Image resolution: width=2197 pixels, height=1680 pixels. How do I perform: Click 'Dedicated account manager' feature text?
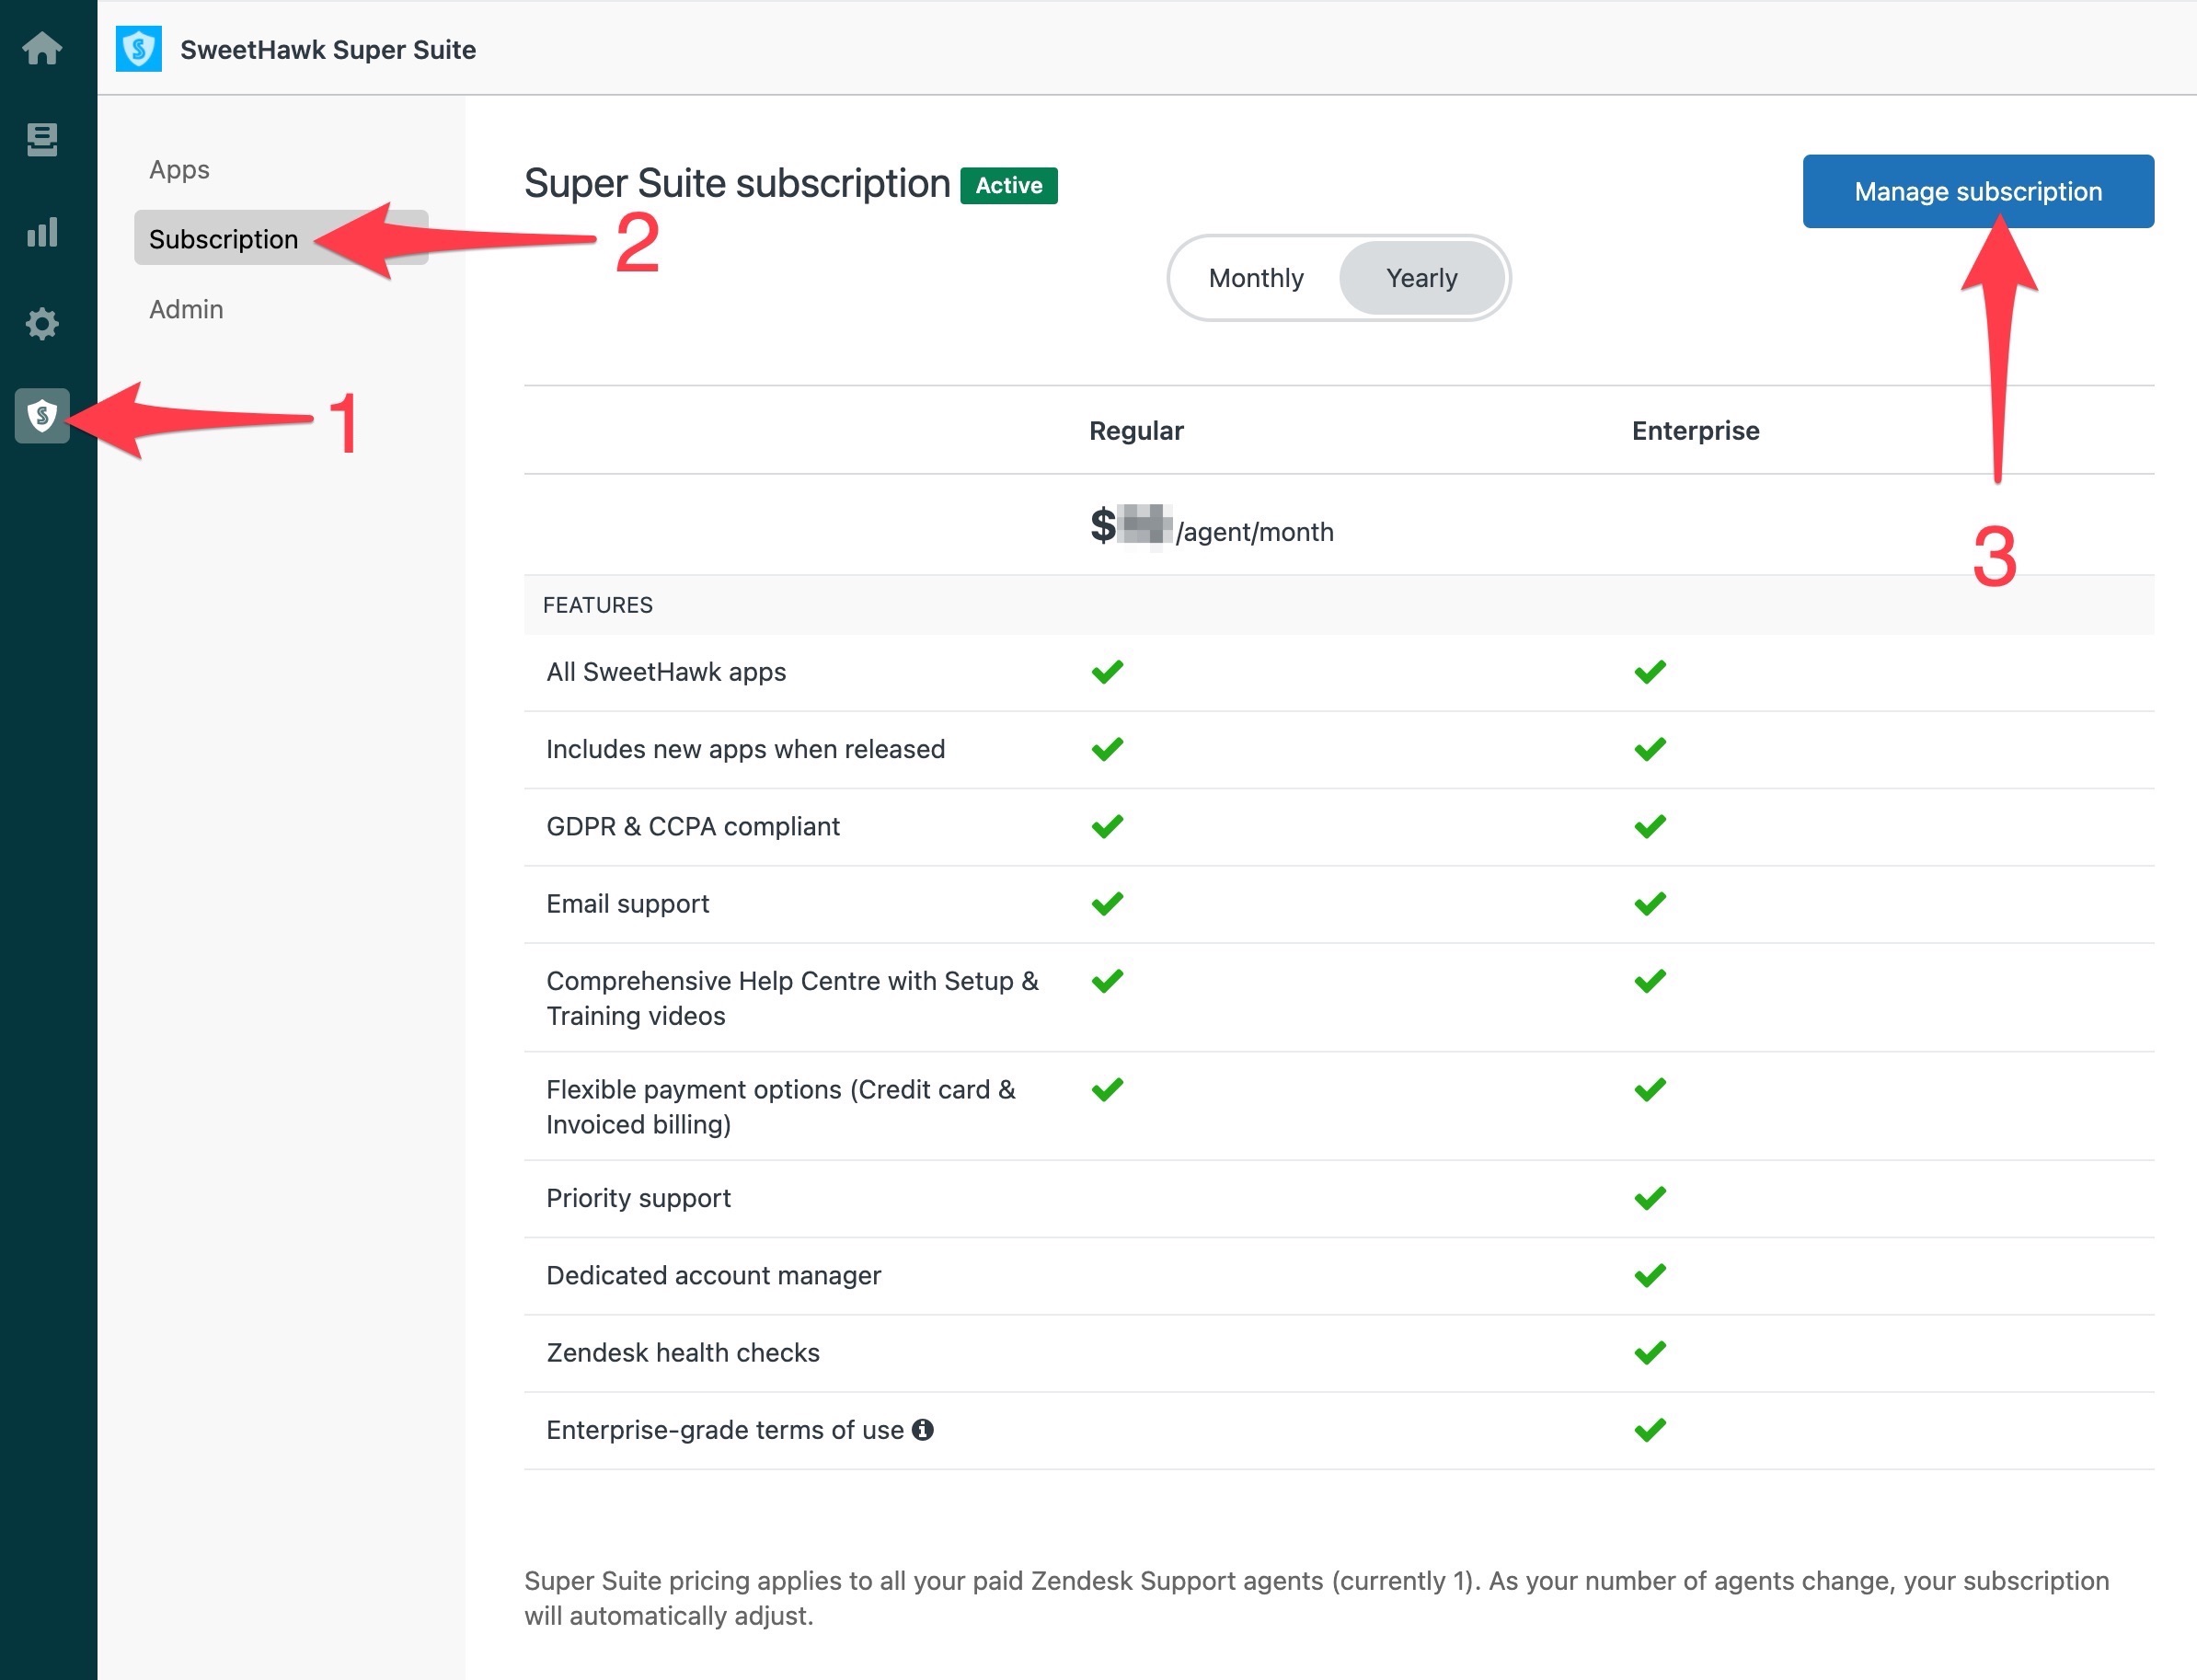pyautogui.click(x=713, y=1275)
